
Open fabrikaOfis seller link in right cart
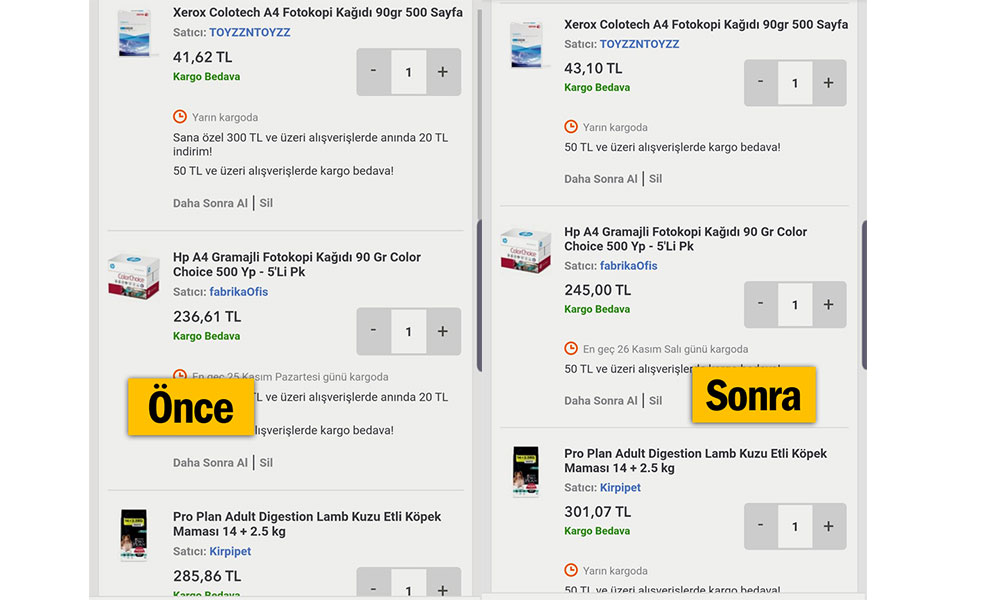(x=628, y=266)
